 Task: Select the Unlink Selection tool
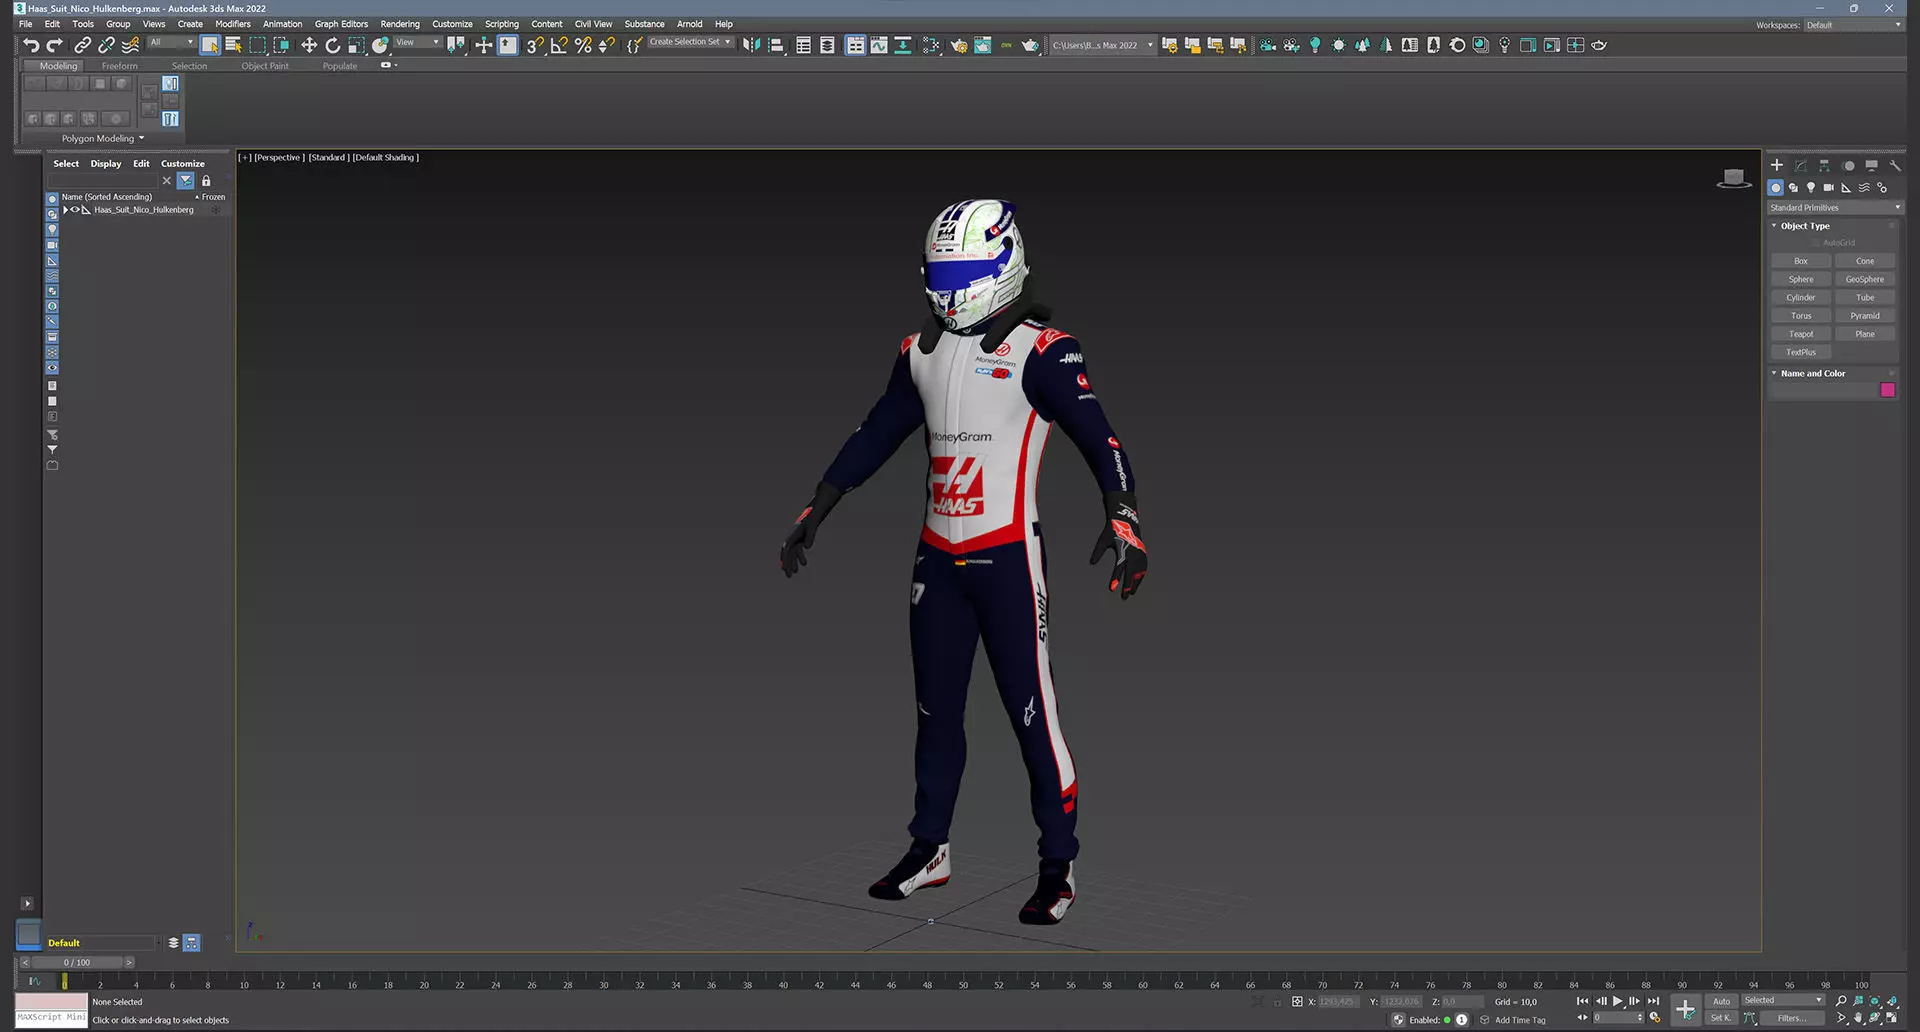coord(106,45)
